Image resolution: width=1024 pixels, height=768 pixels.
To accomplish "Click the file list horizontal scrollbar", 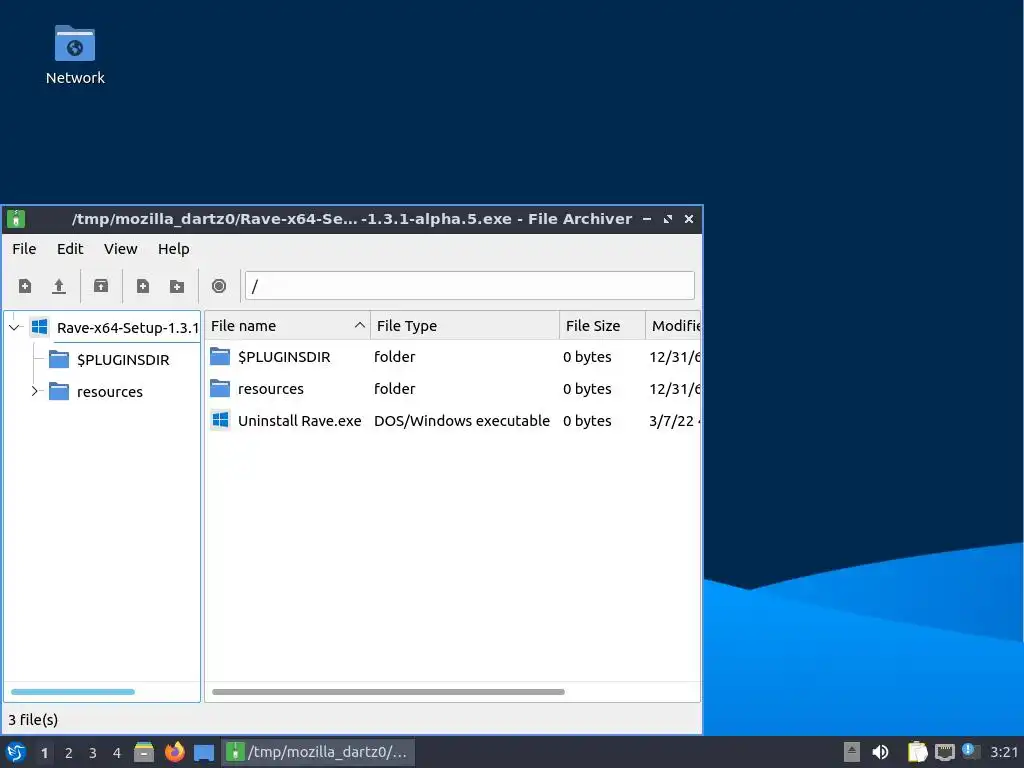I will [388, 692].
